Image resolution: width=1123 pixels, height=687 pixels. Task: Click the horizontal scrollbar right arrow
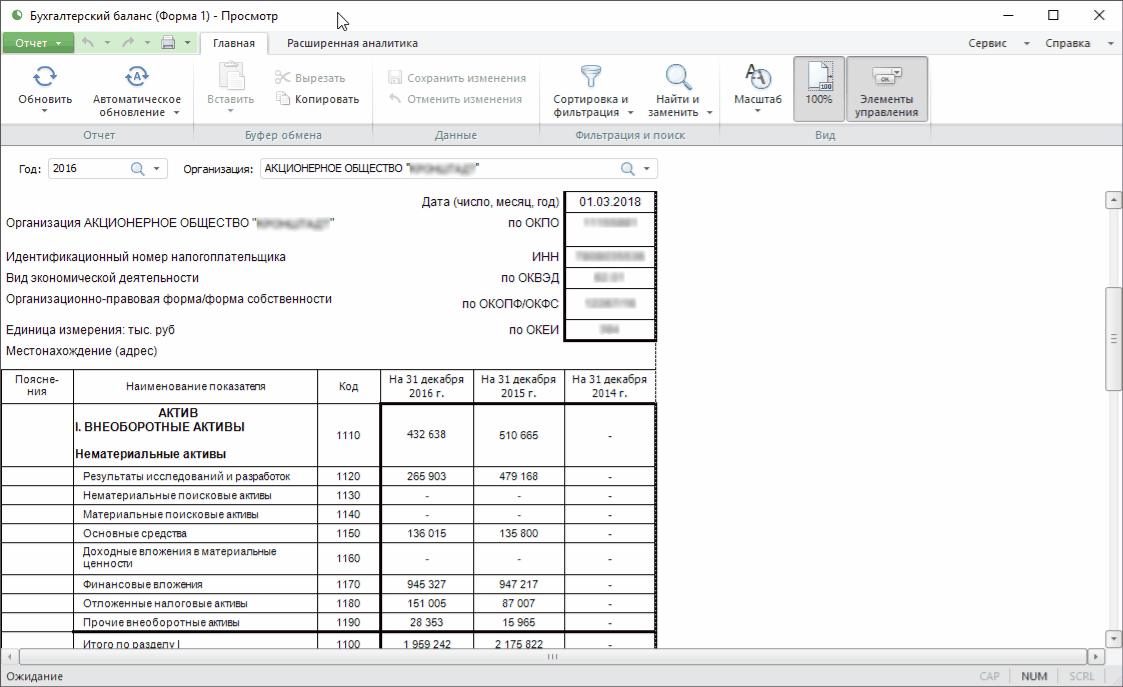tap(1096, 657)
